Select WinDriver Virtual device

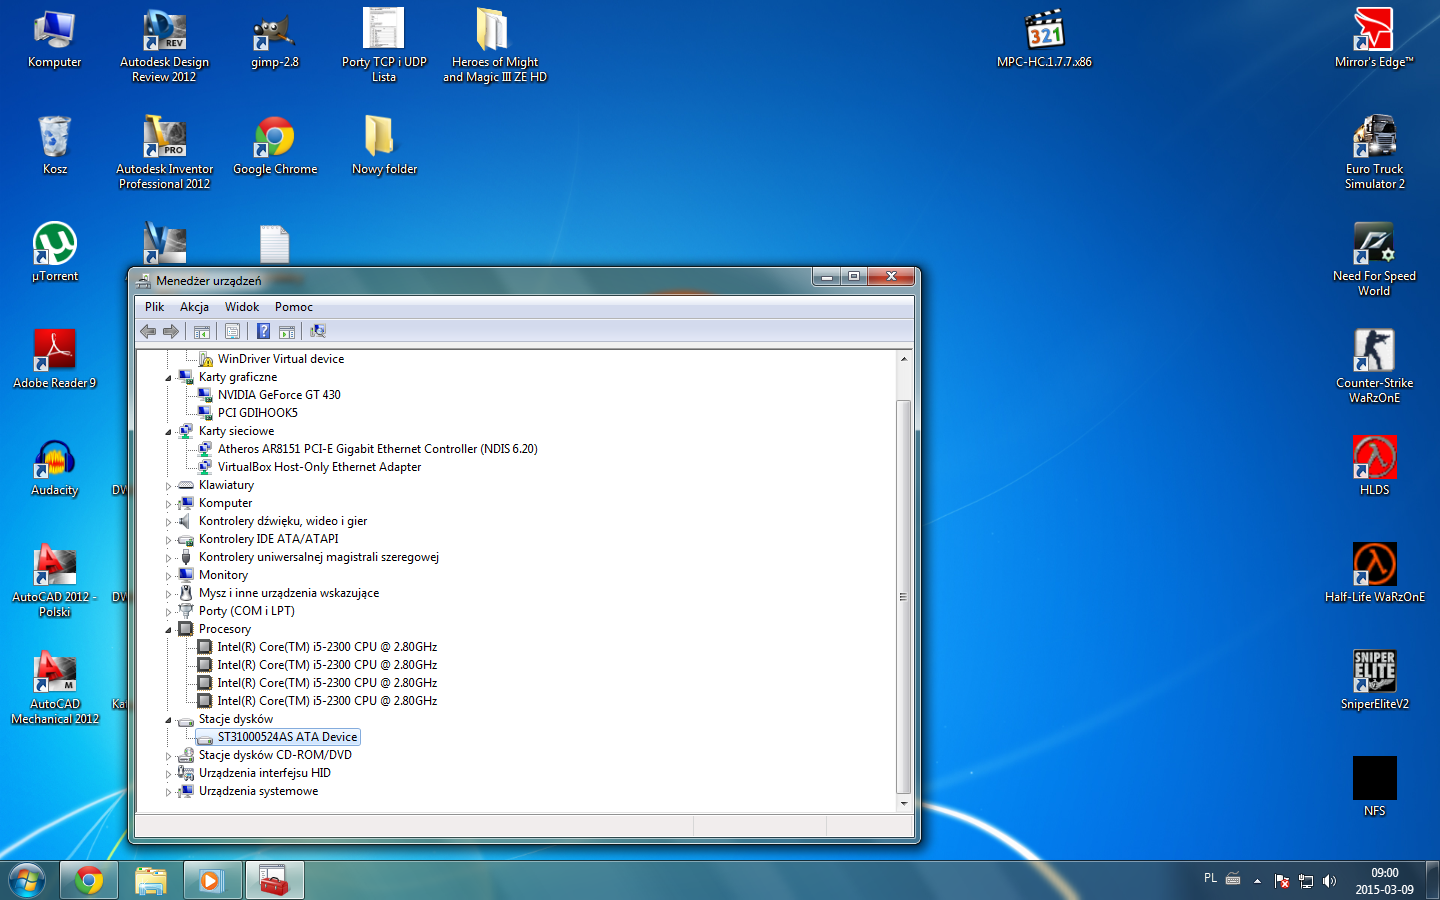pyautogui.click(x=281, y=359)
